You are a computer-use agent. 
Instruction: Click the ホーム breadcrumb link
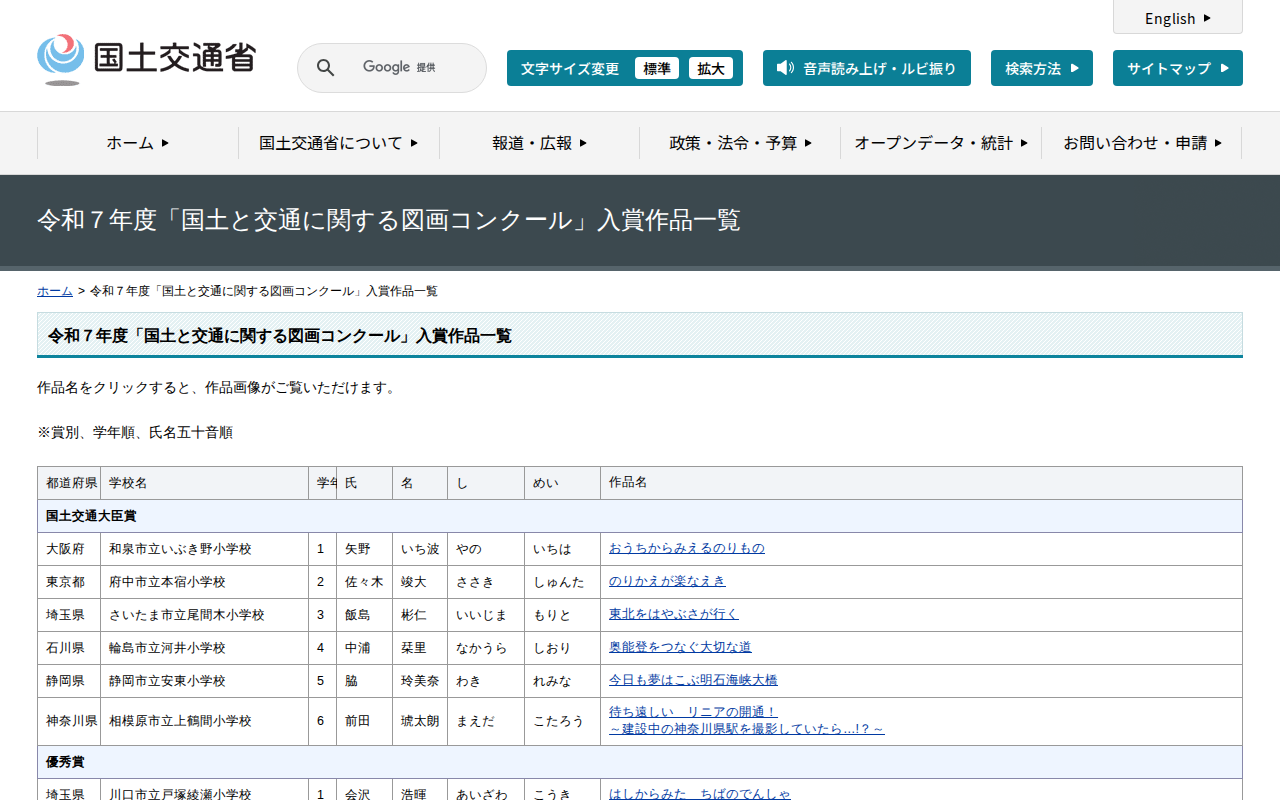tap(55, 291)
